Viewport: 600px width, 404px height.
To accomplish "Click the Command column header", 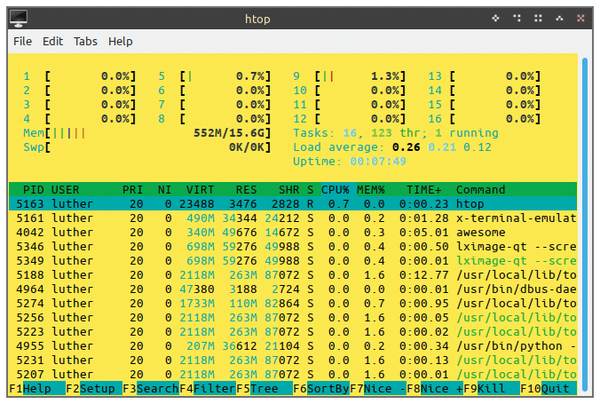I will (481, 189).
